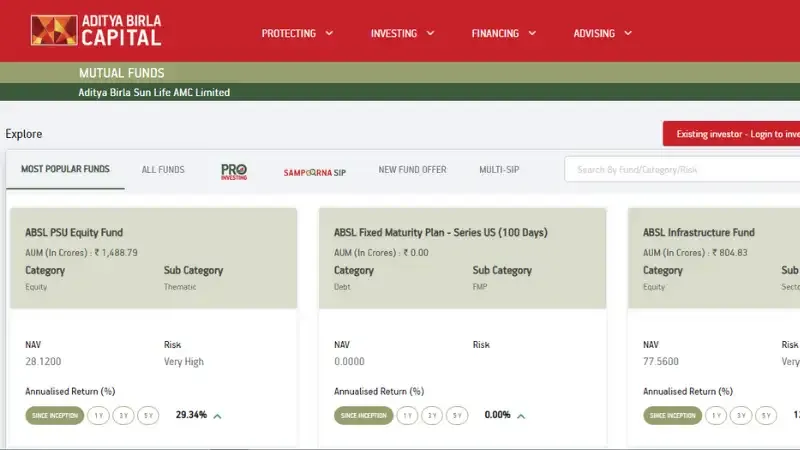Open ABSL PSU Equity Fund title
This screenshot has height=450, width=800.
click(x=74, y=233)
